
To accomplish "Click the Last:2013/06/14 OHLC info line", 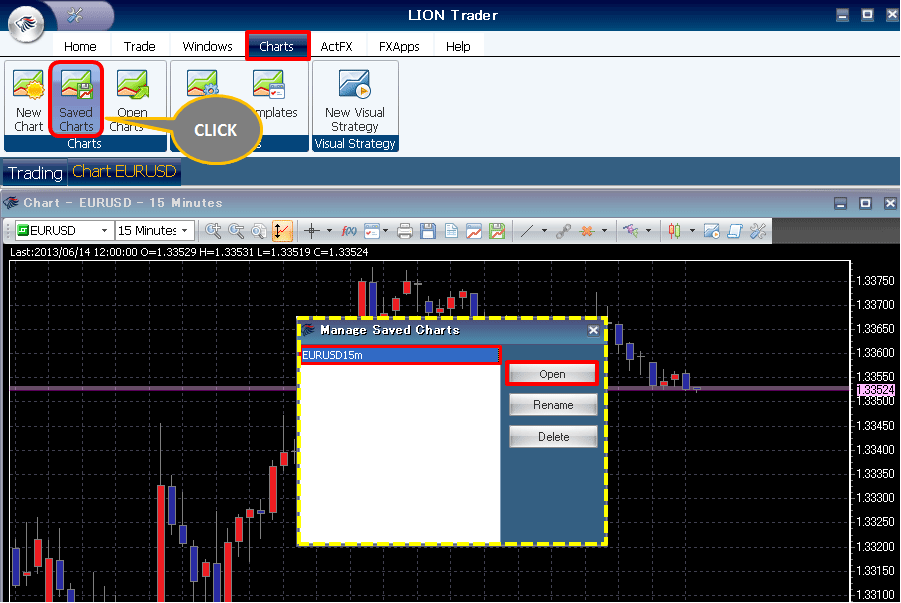I will [x=189, y=252].
